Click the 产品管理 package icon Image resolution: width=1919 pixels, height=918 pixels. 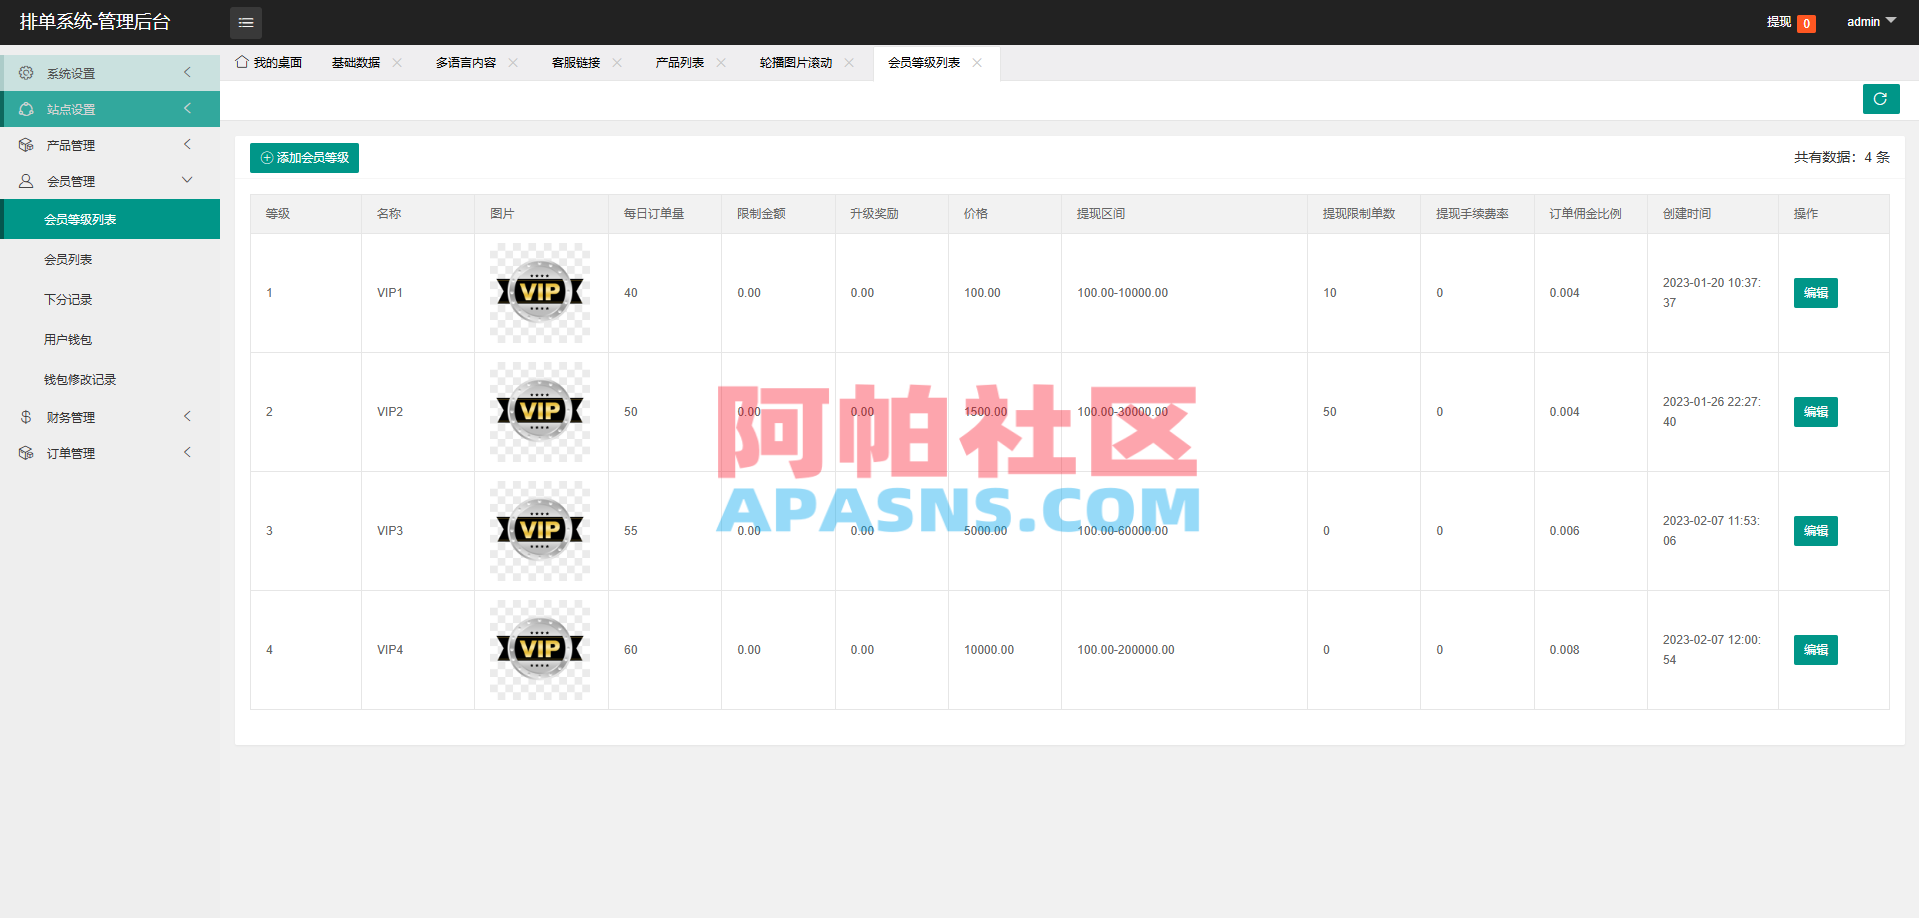pyautogui.click(x=26, y=144)
